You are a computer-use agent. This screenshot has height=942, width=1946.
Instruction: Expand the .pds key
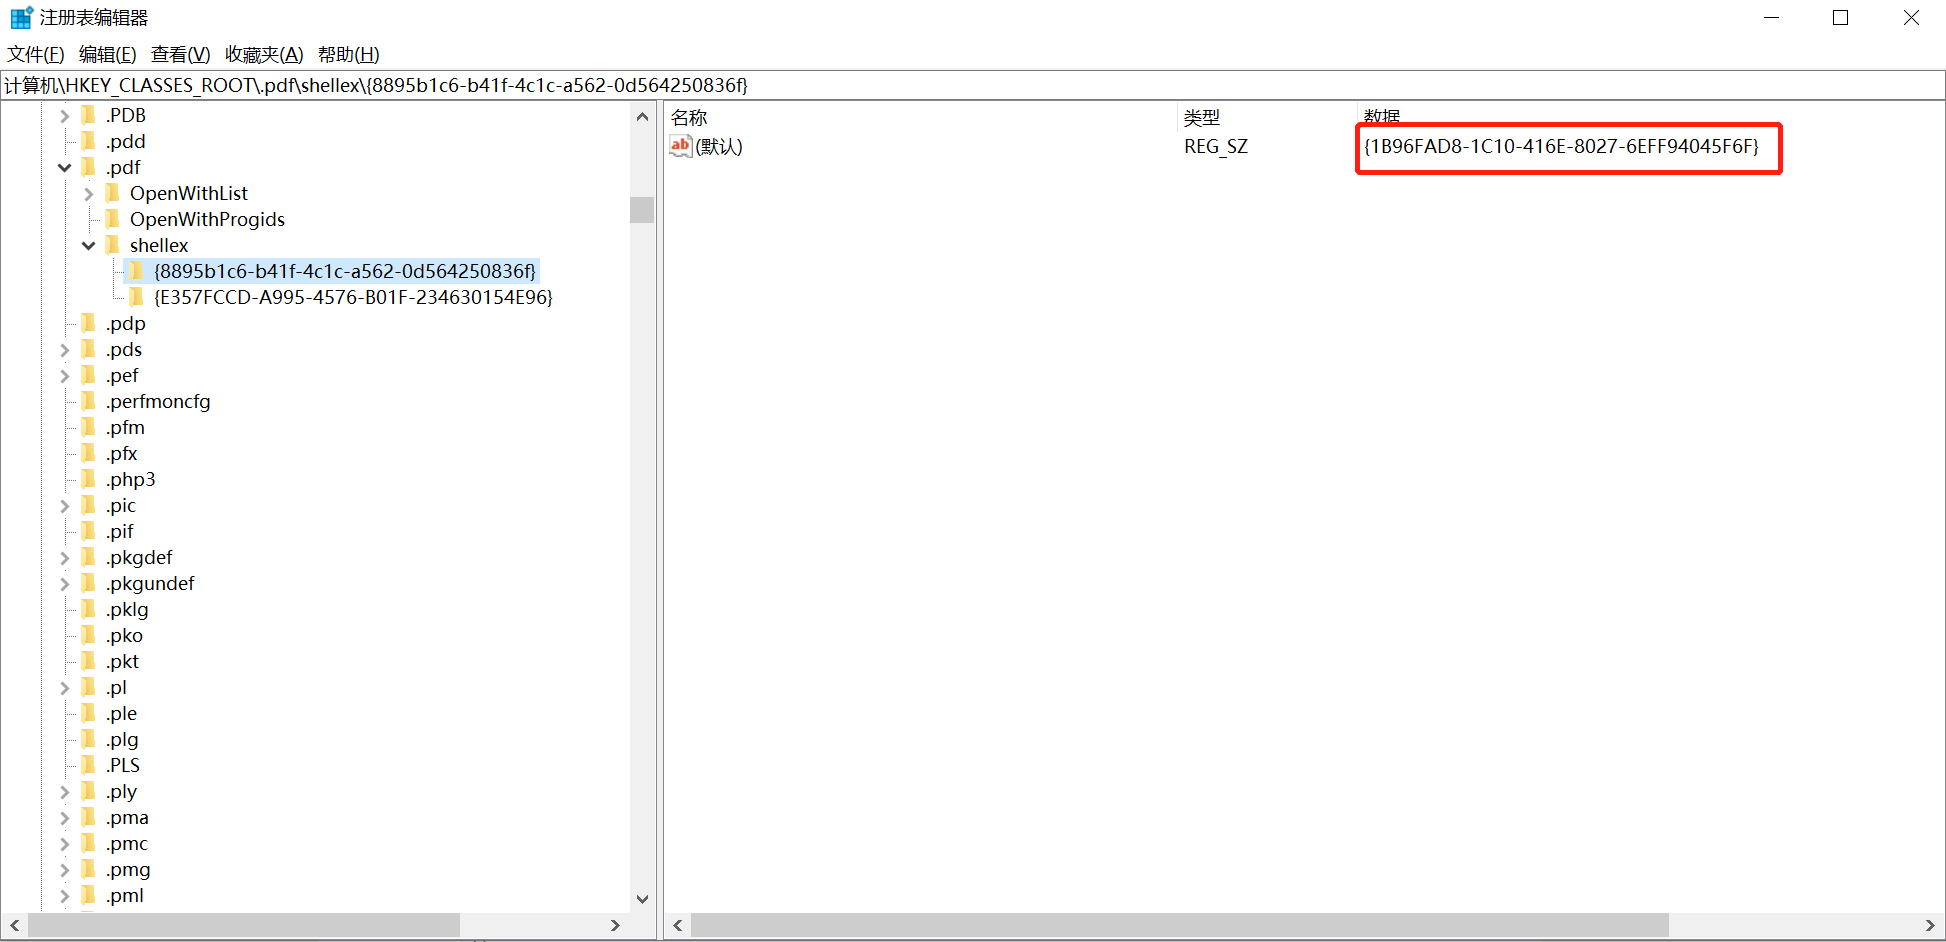click(64, 349)
